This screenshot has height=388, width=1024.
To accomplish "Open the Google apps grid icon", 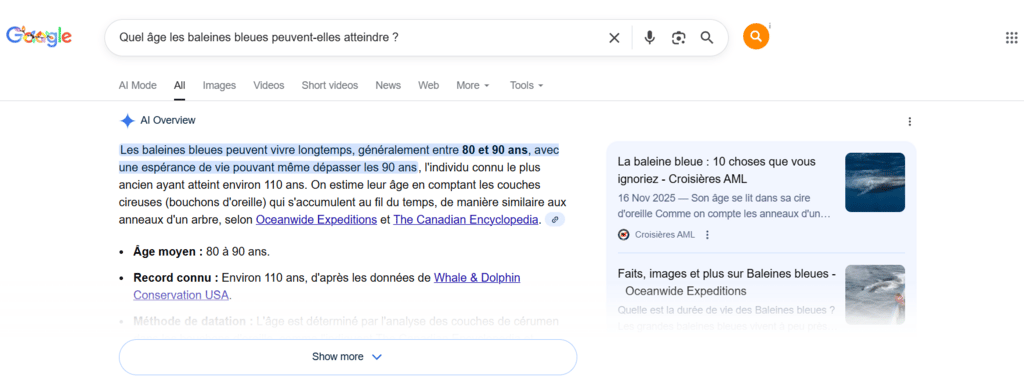I will click(x=1011, y=38).
